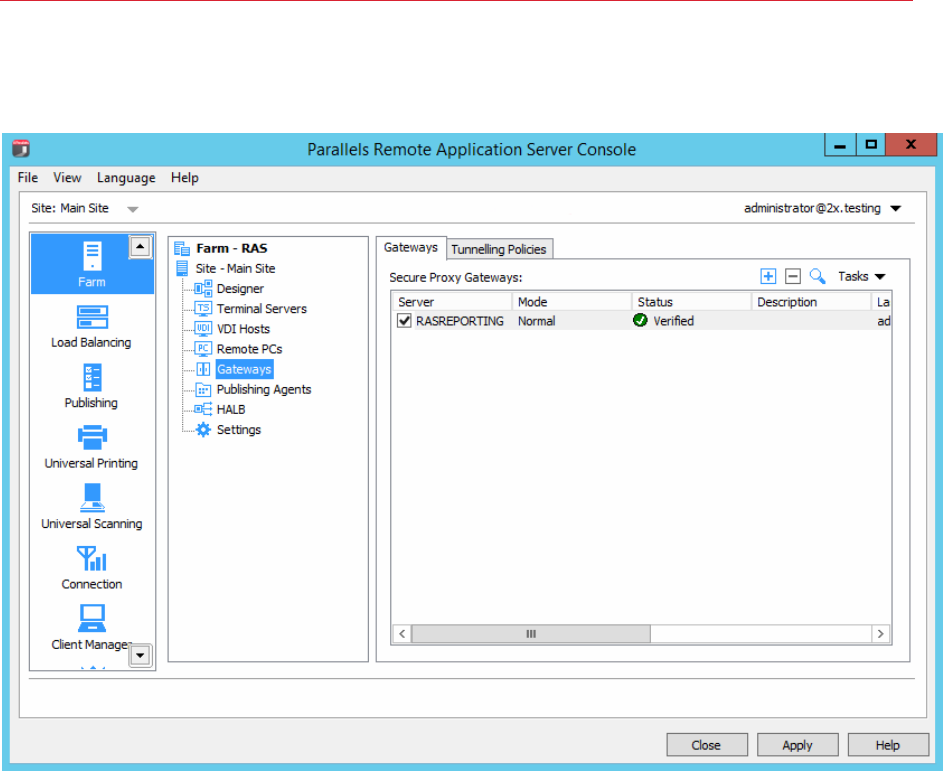The height and width of the screenshot is (771, 943).
Task: Sort list by Description column header
Action: pos(811,302)
